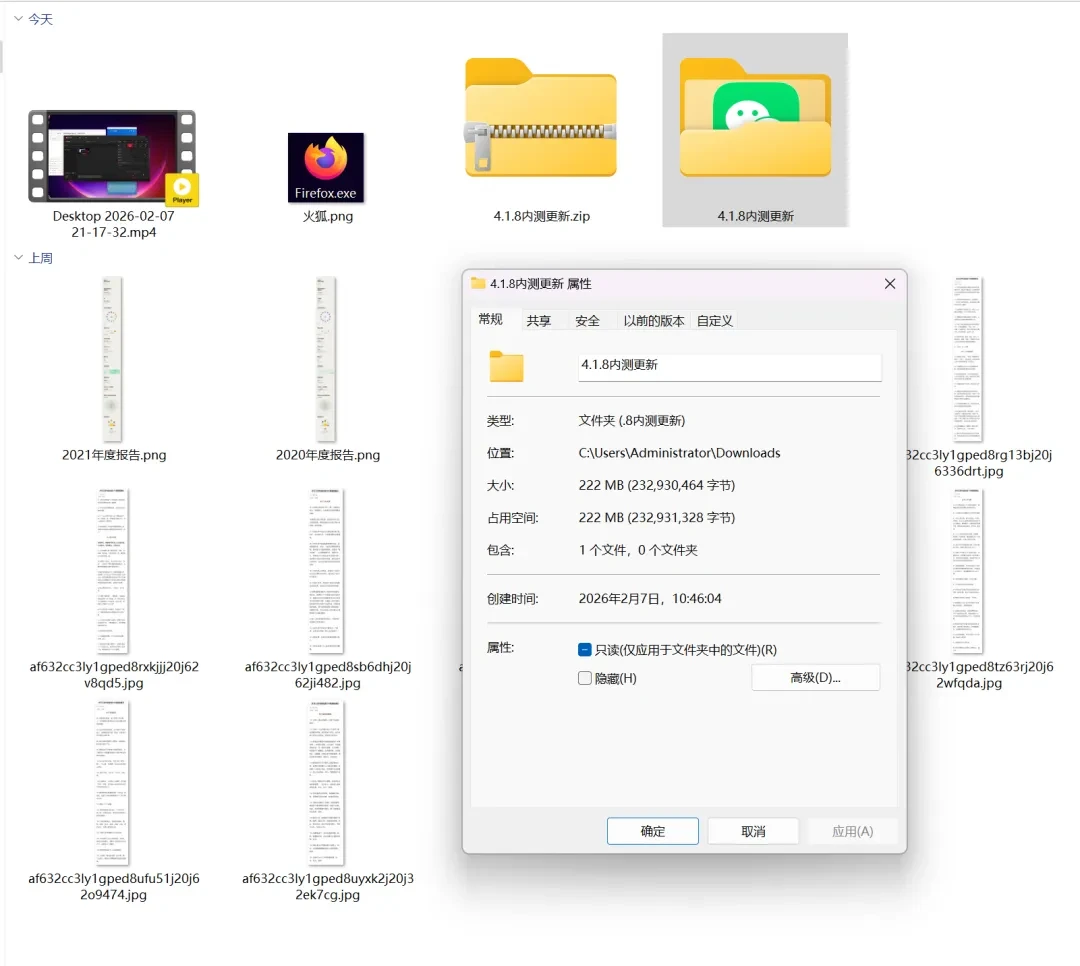Click the 取消 button

(x=753, y=831)
